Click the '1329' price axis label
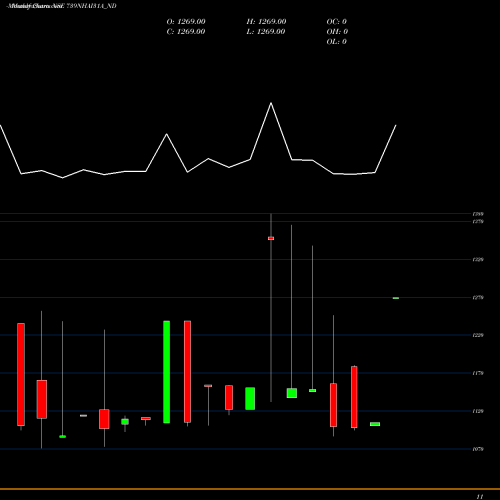Screen dimensions: 500x500 pyautogui.click(x=478, y=260)
